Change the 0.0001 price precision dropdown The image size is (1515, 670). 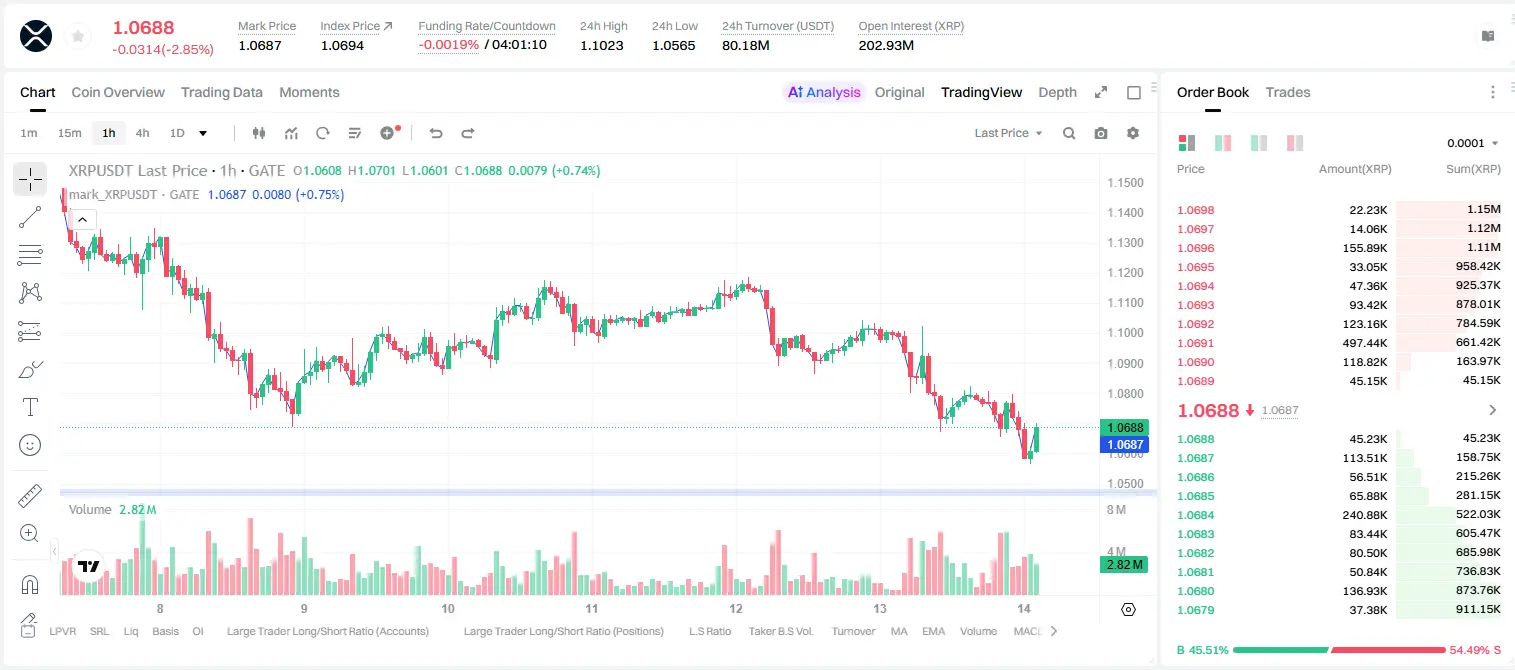[1473, 143]
